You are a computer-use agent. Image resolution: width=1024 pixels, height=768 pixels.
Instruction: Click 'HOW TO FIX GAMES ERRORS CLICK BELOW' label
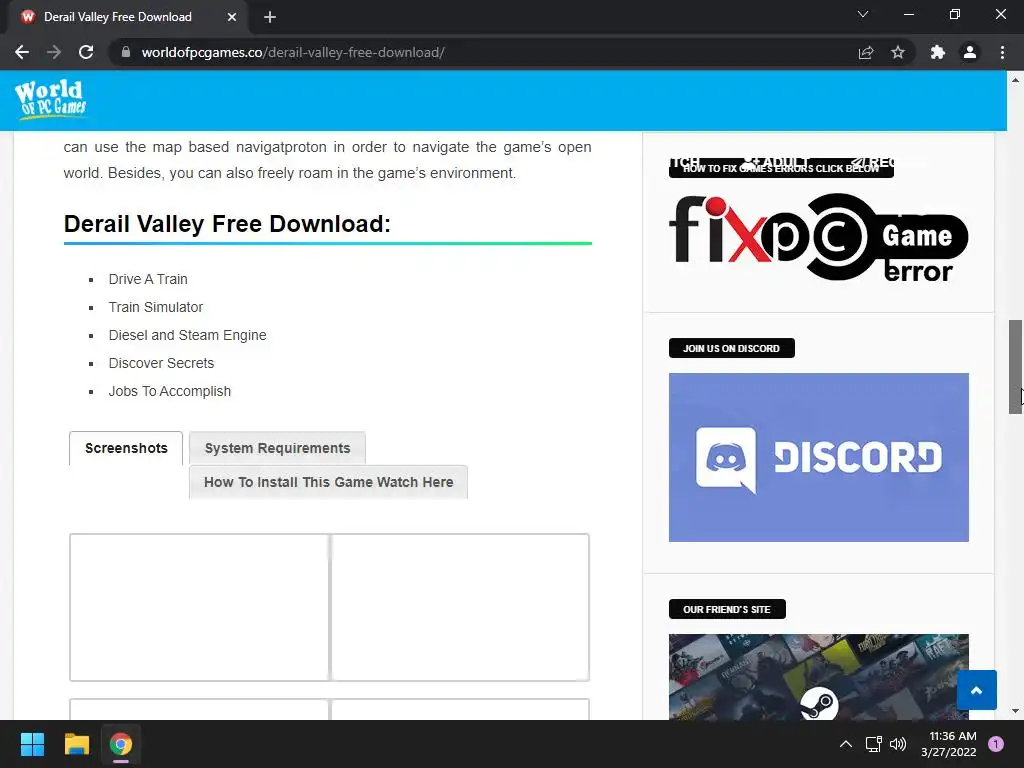point(781,168)
